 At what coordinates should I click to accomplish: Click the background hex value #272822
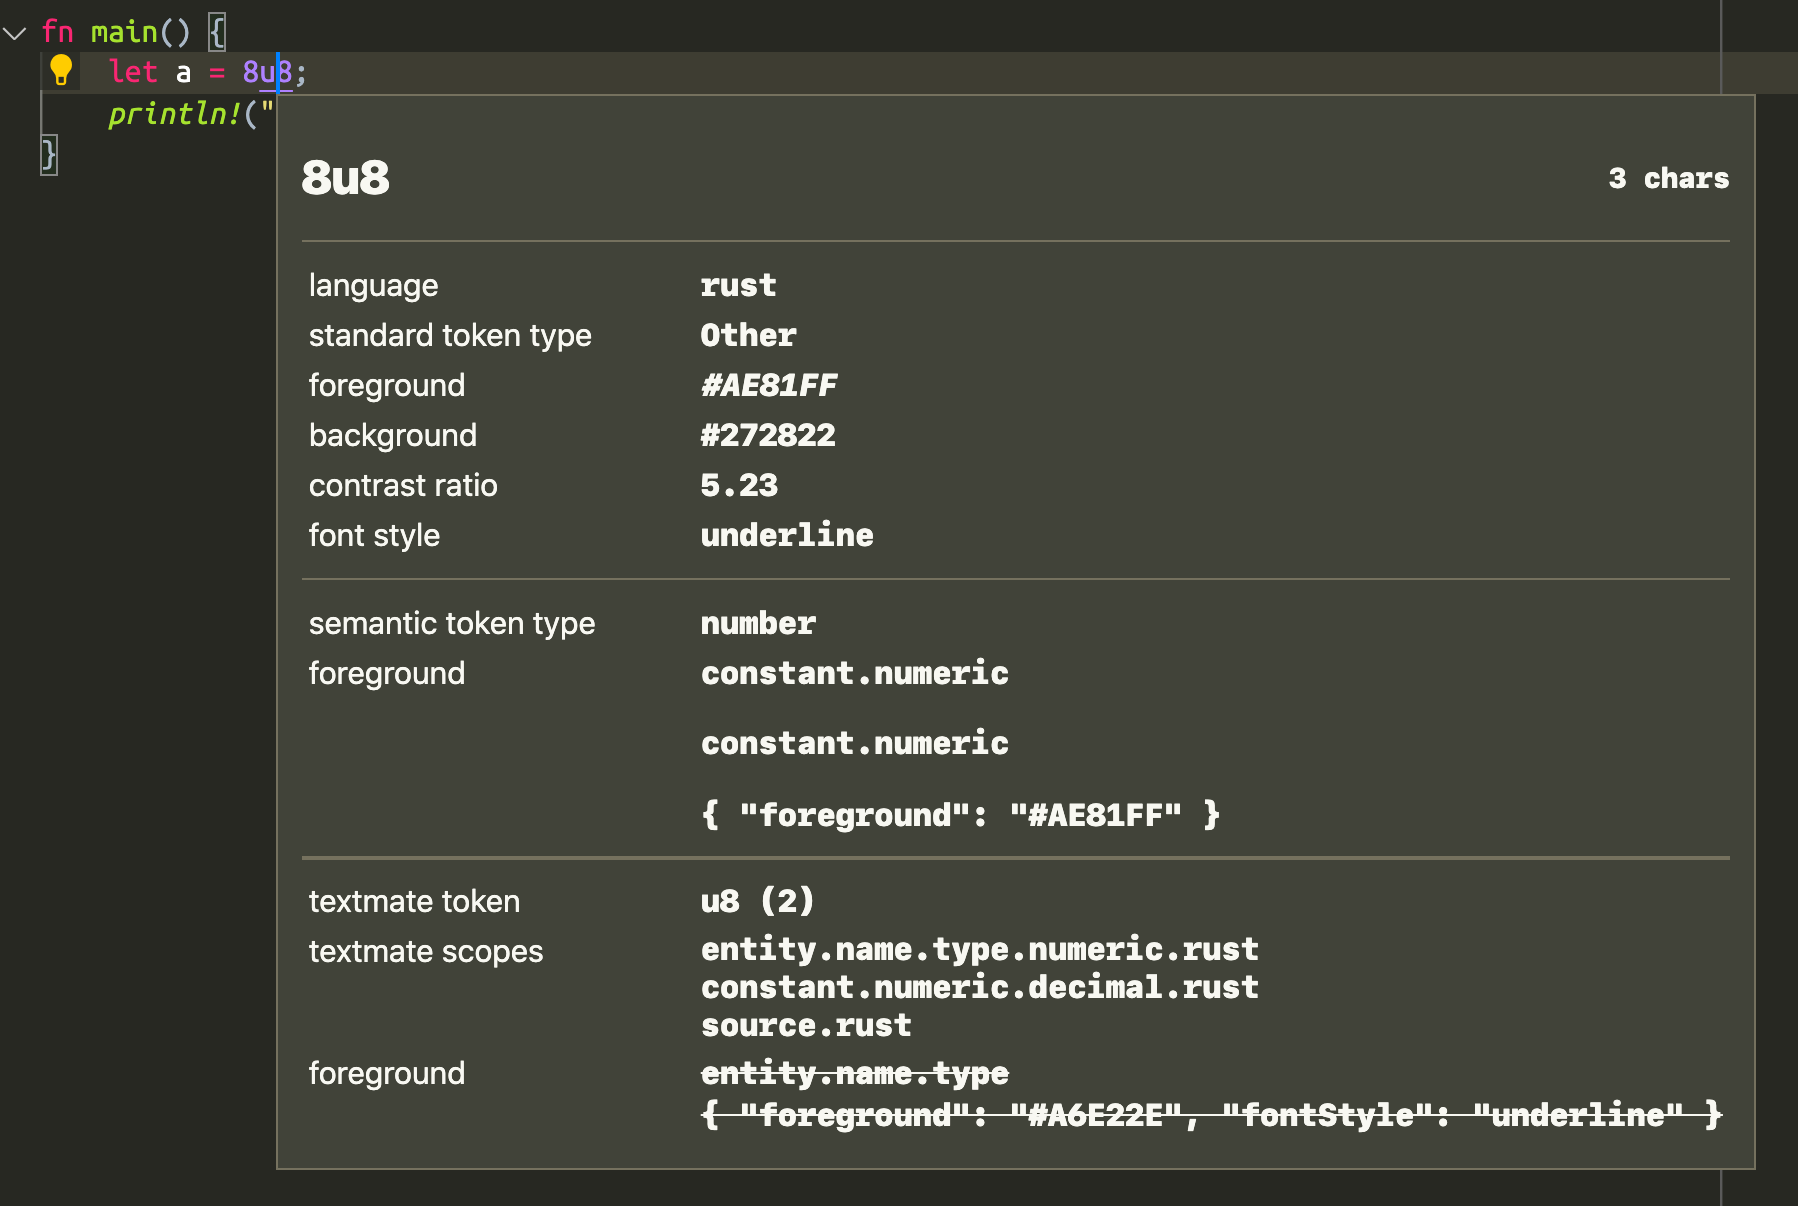point(768,435)
